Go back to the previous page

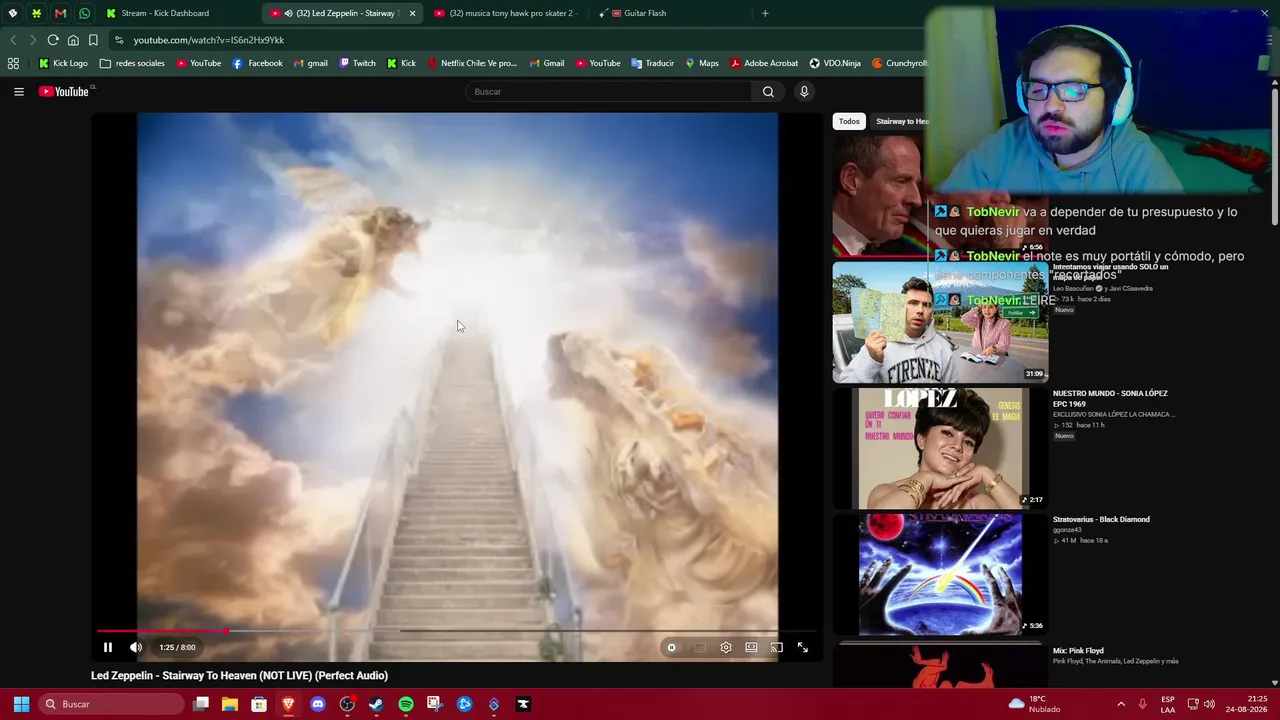(13, 40)
